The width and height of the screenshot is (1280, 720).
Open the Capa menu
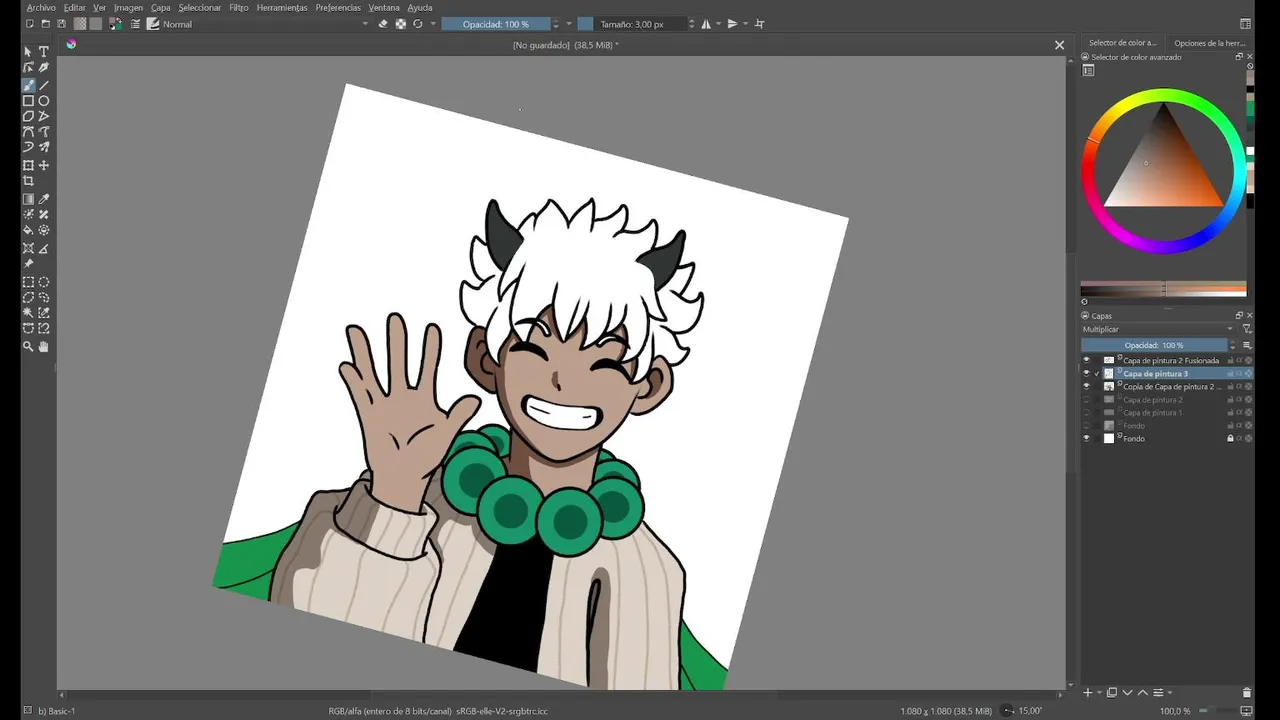[x=161, y=7]
